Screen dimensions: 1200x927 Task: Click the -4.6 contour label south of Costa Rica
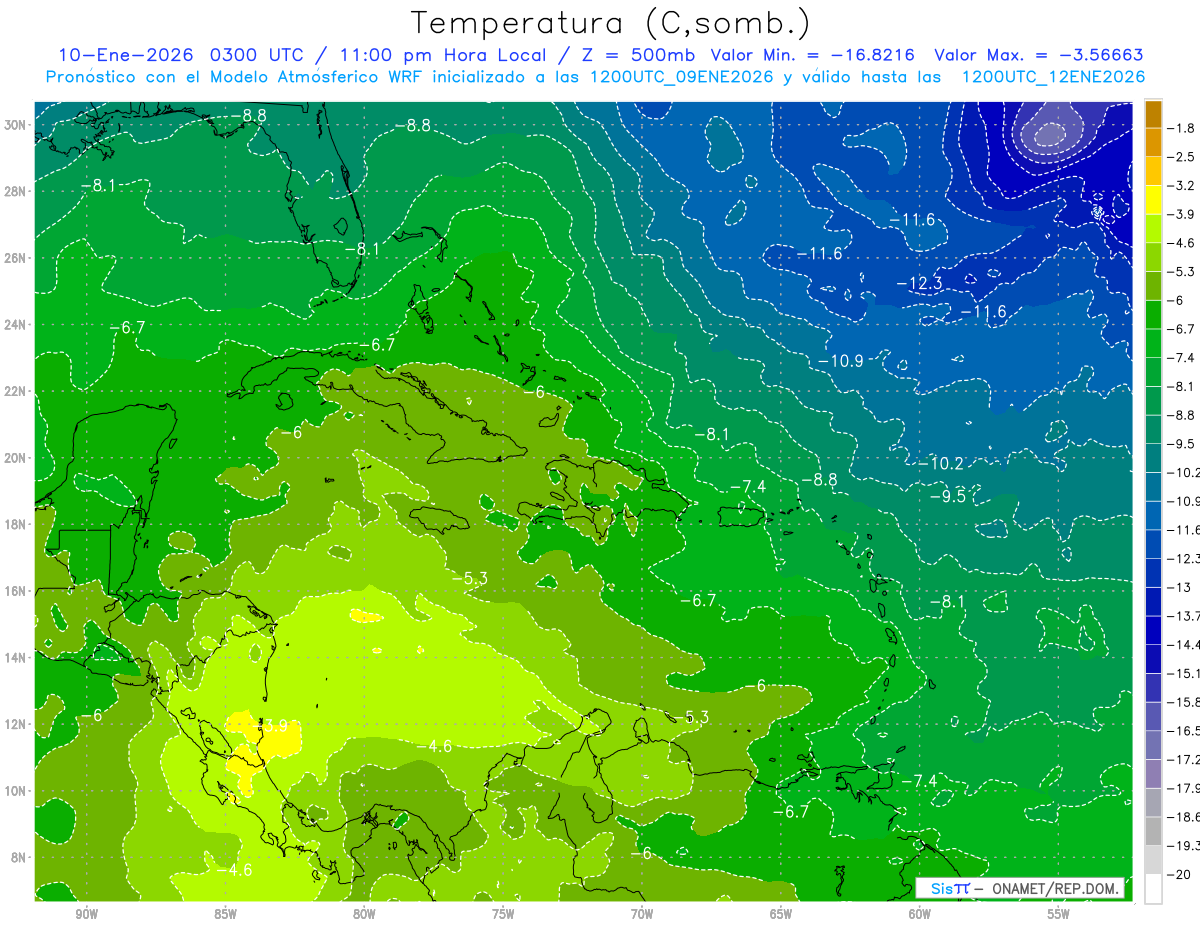click(x=234, y=869)
